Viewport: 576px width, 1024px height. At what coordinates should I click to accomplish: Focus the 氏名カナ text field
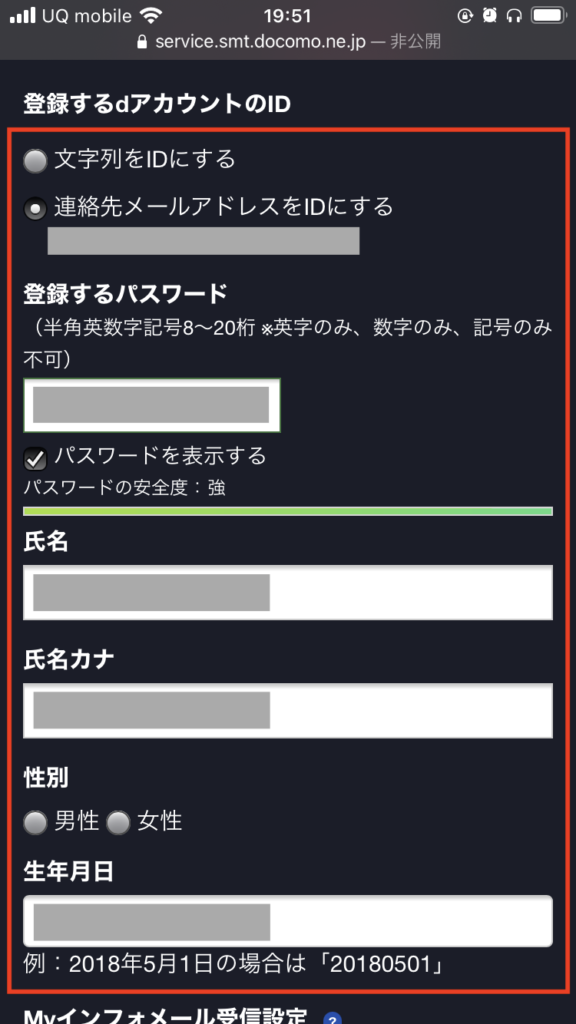point(288,711)
